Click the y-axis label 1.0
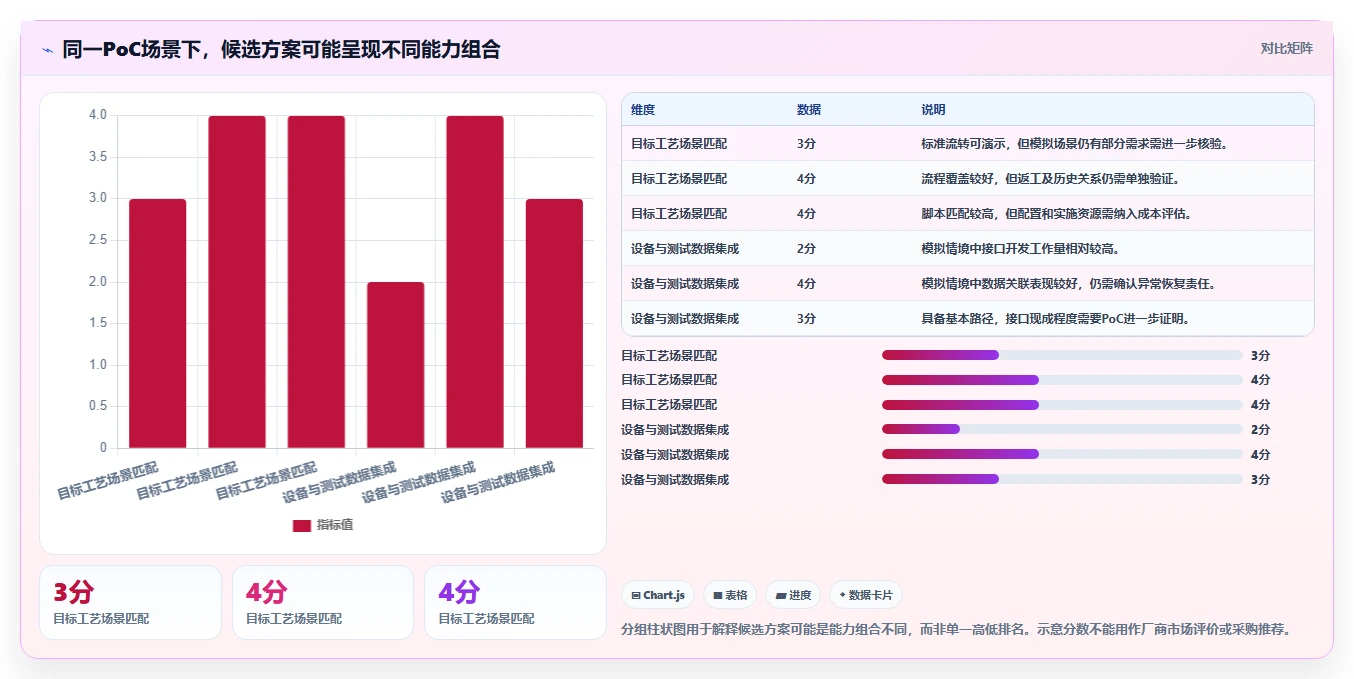 pyautogui.click(x=97, y=365)
